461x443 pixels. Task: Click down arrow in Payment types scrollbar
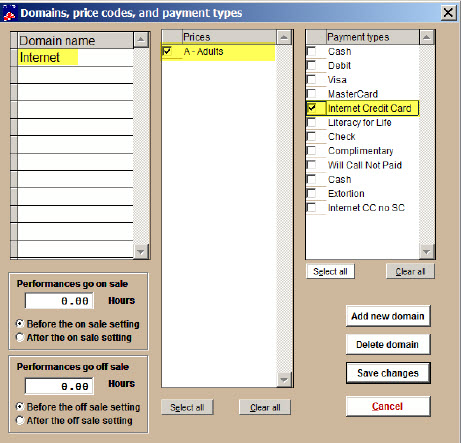(427, 252)
